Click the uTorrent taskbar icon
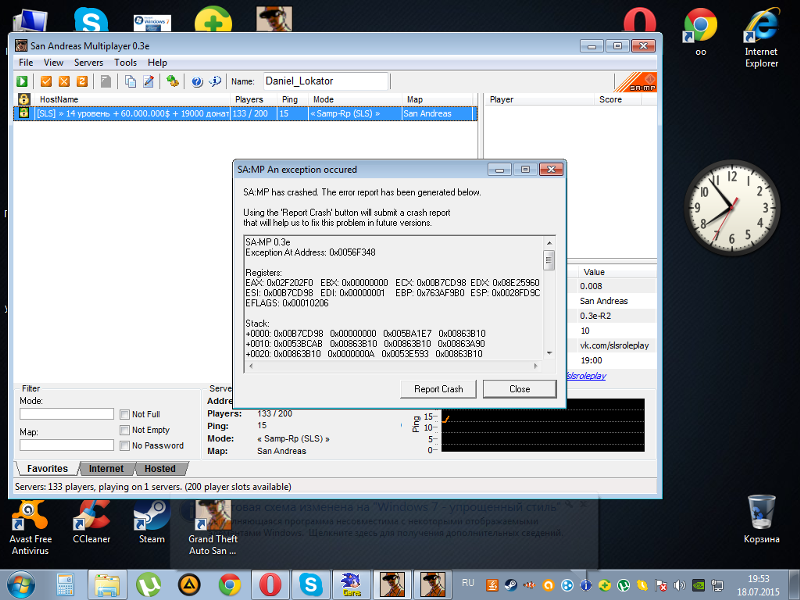Screen dimensions: 800x600 click(148, 585)
